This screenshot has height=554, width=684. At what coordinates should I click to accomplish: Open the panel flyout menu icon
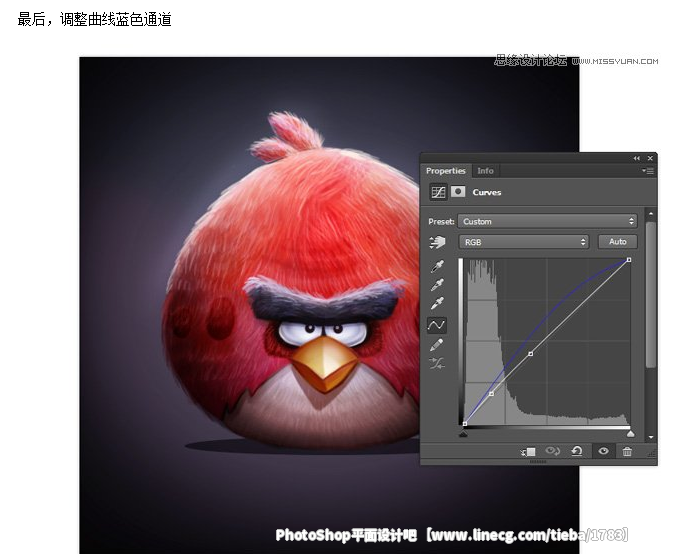coord(648,171)
